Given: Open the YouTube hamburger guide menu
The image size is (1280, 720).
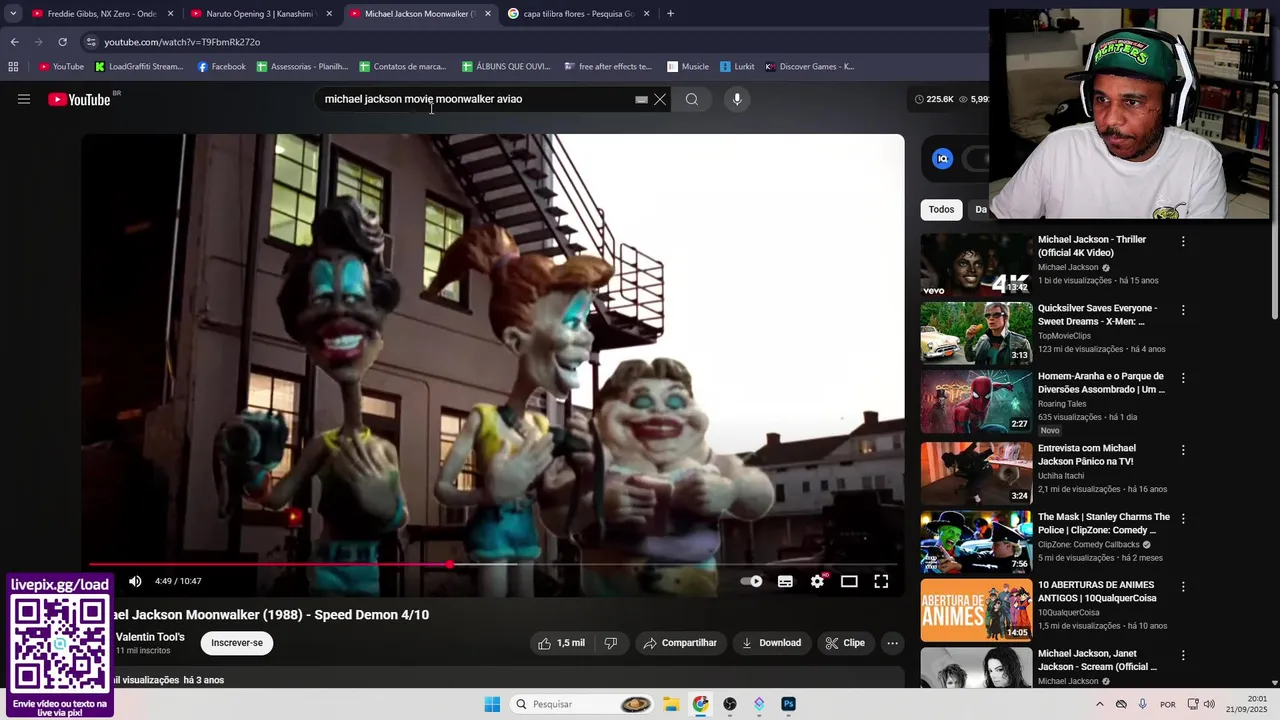Looking at the screenshot, I should pos(24,99).
